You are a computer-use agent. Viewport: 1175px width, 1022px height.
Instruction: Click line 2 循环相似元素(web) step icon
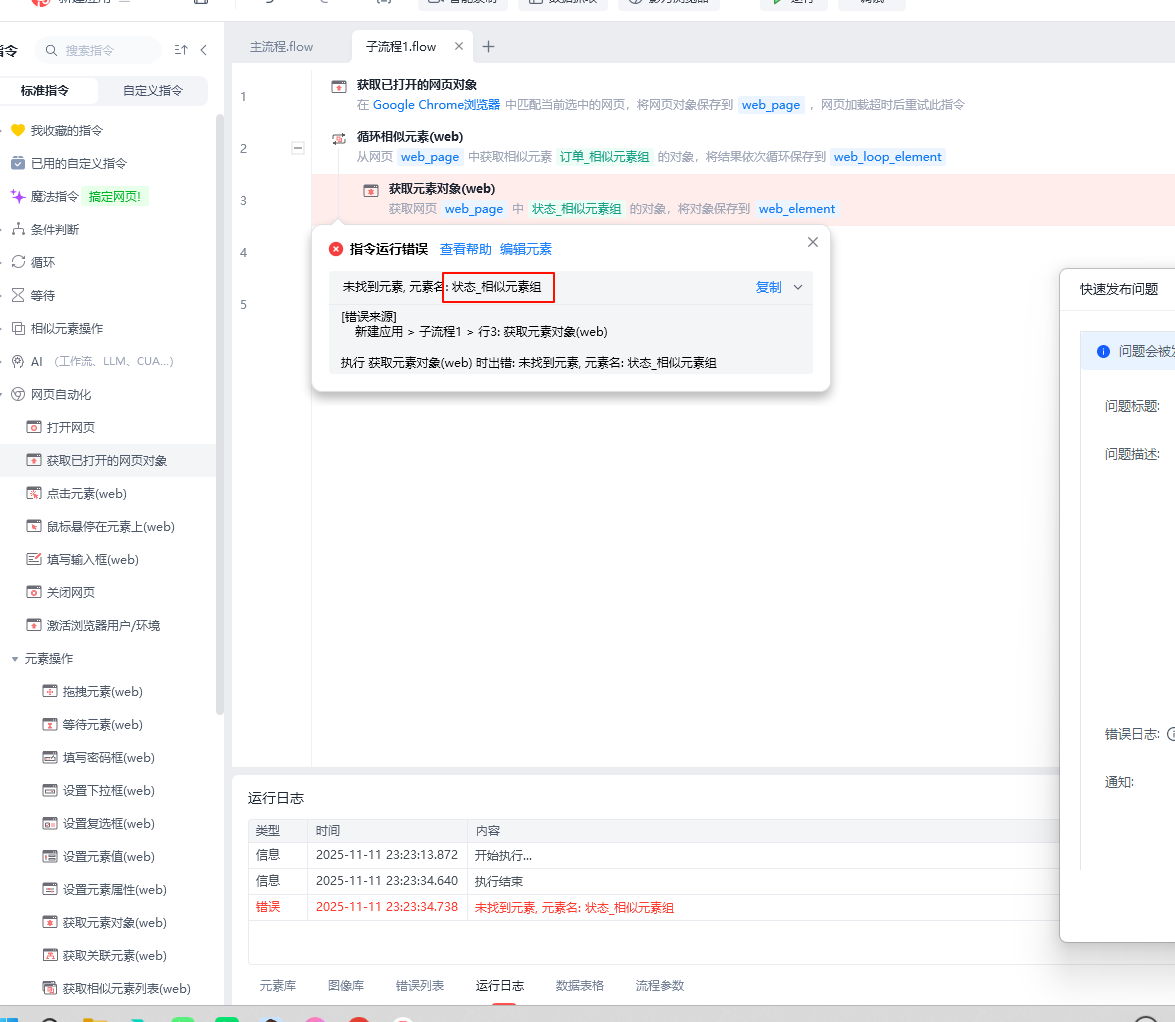339,139
